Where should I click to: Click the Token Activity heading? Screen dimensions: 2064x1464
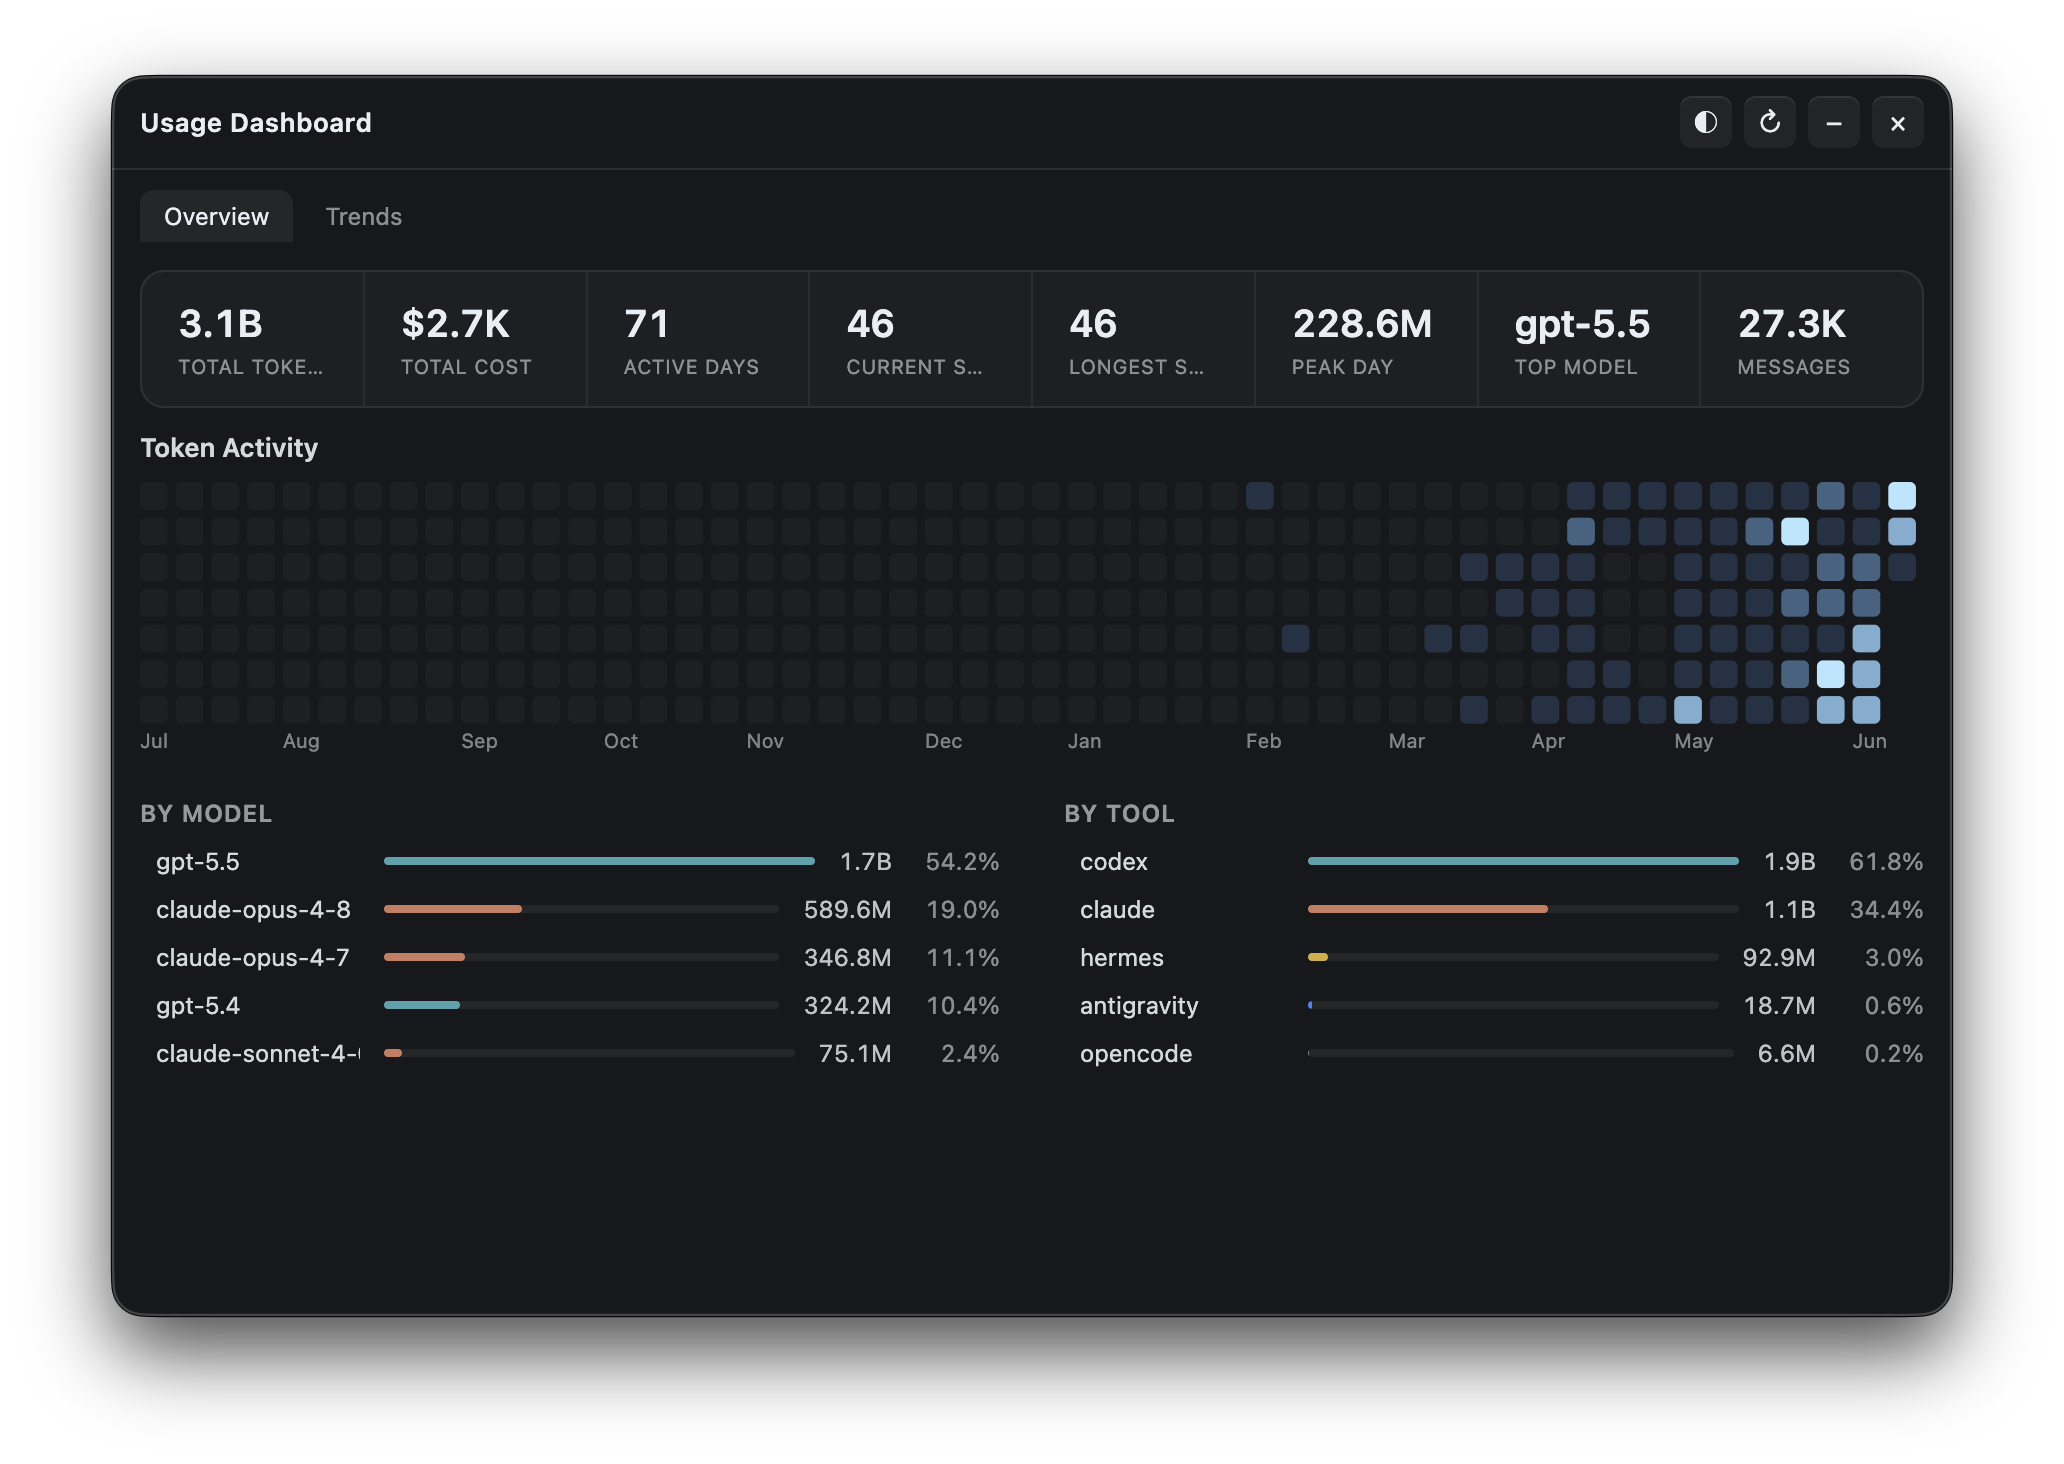(229, 447)
